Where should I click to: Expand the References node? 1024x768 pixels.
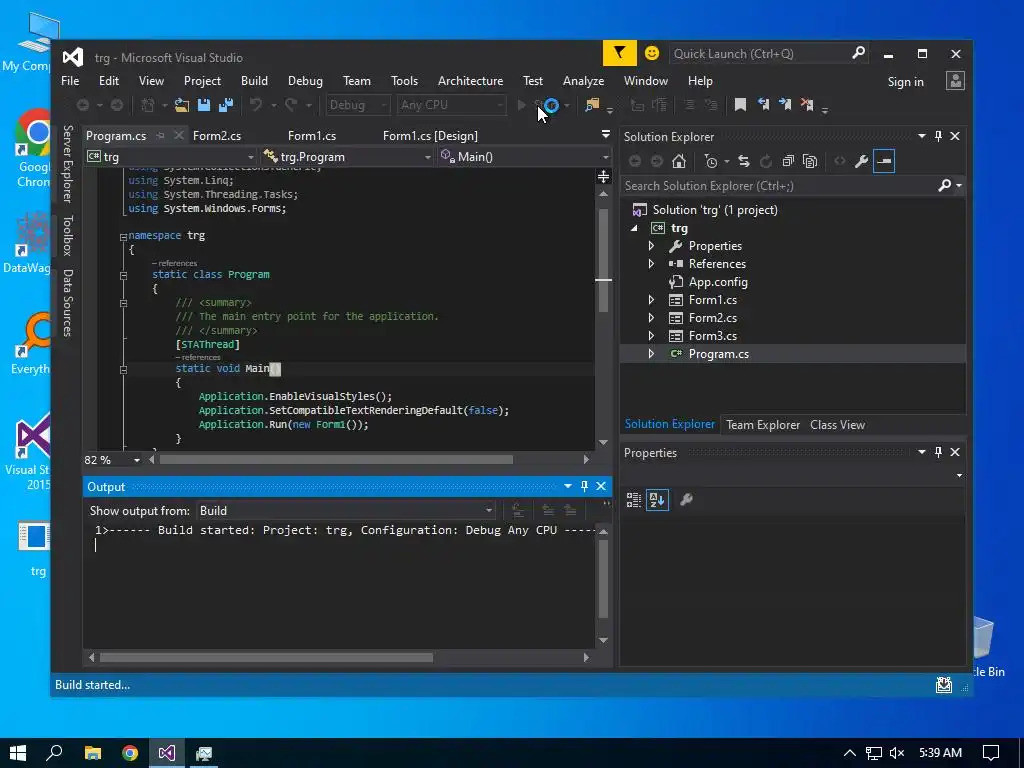(651, 264)
